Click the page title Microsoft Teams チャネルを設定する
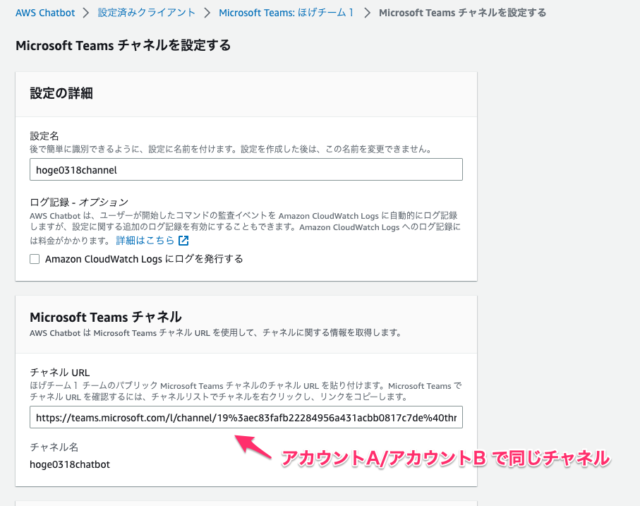The width and height of the screenshot is (640, 506). tap(123, 45)
